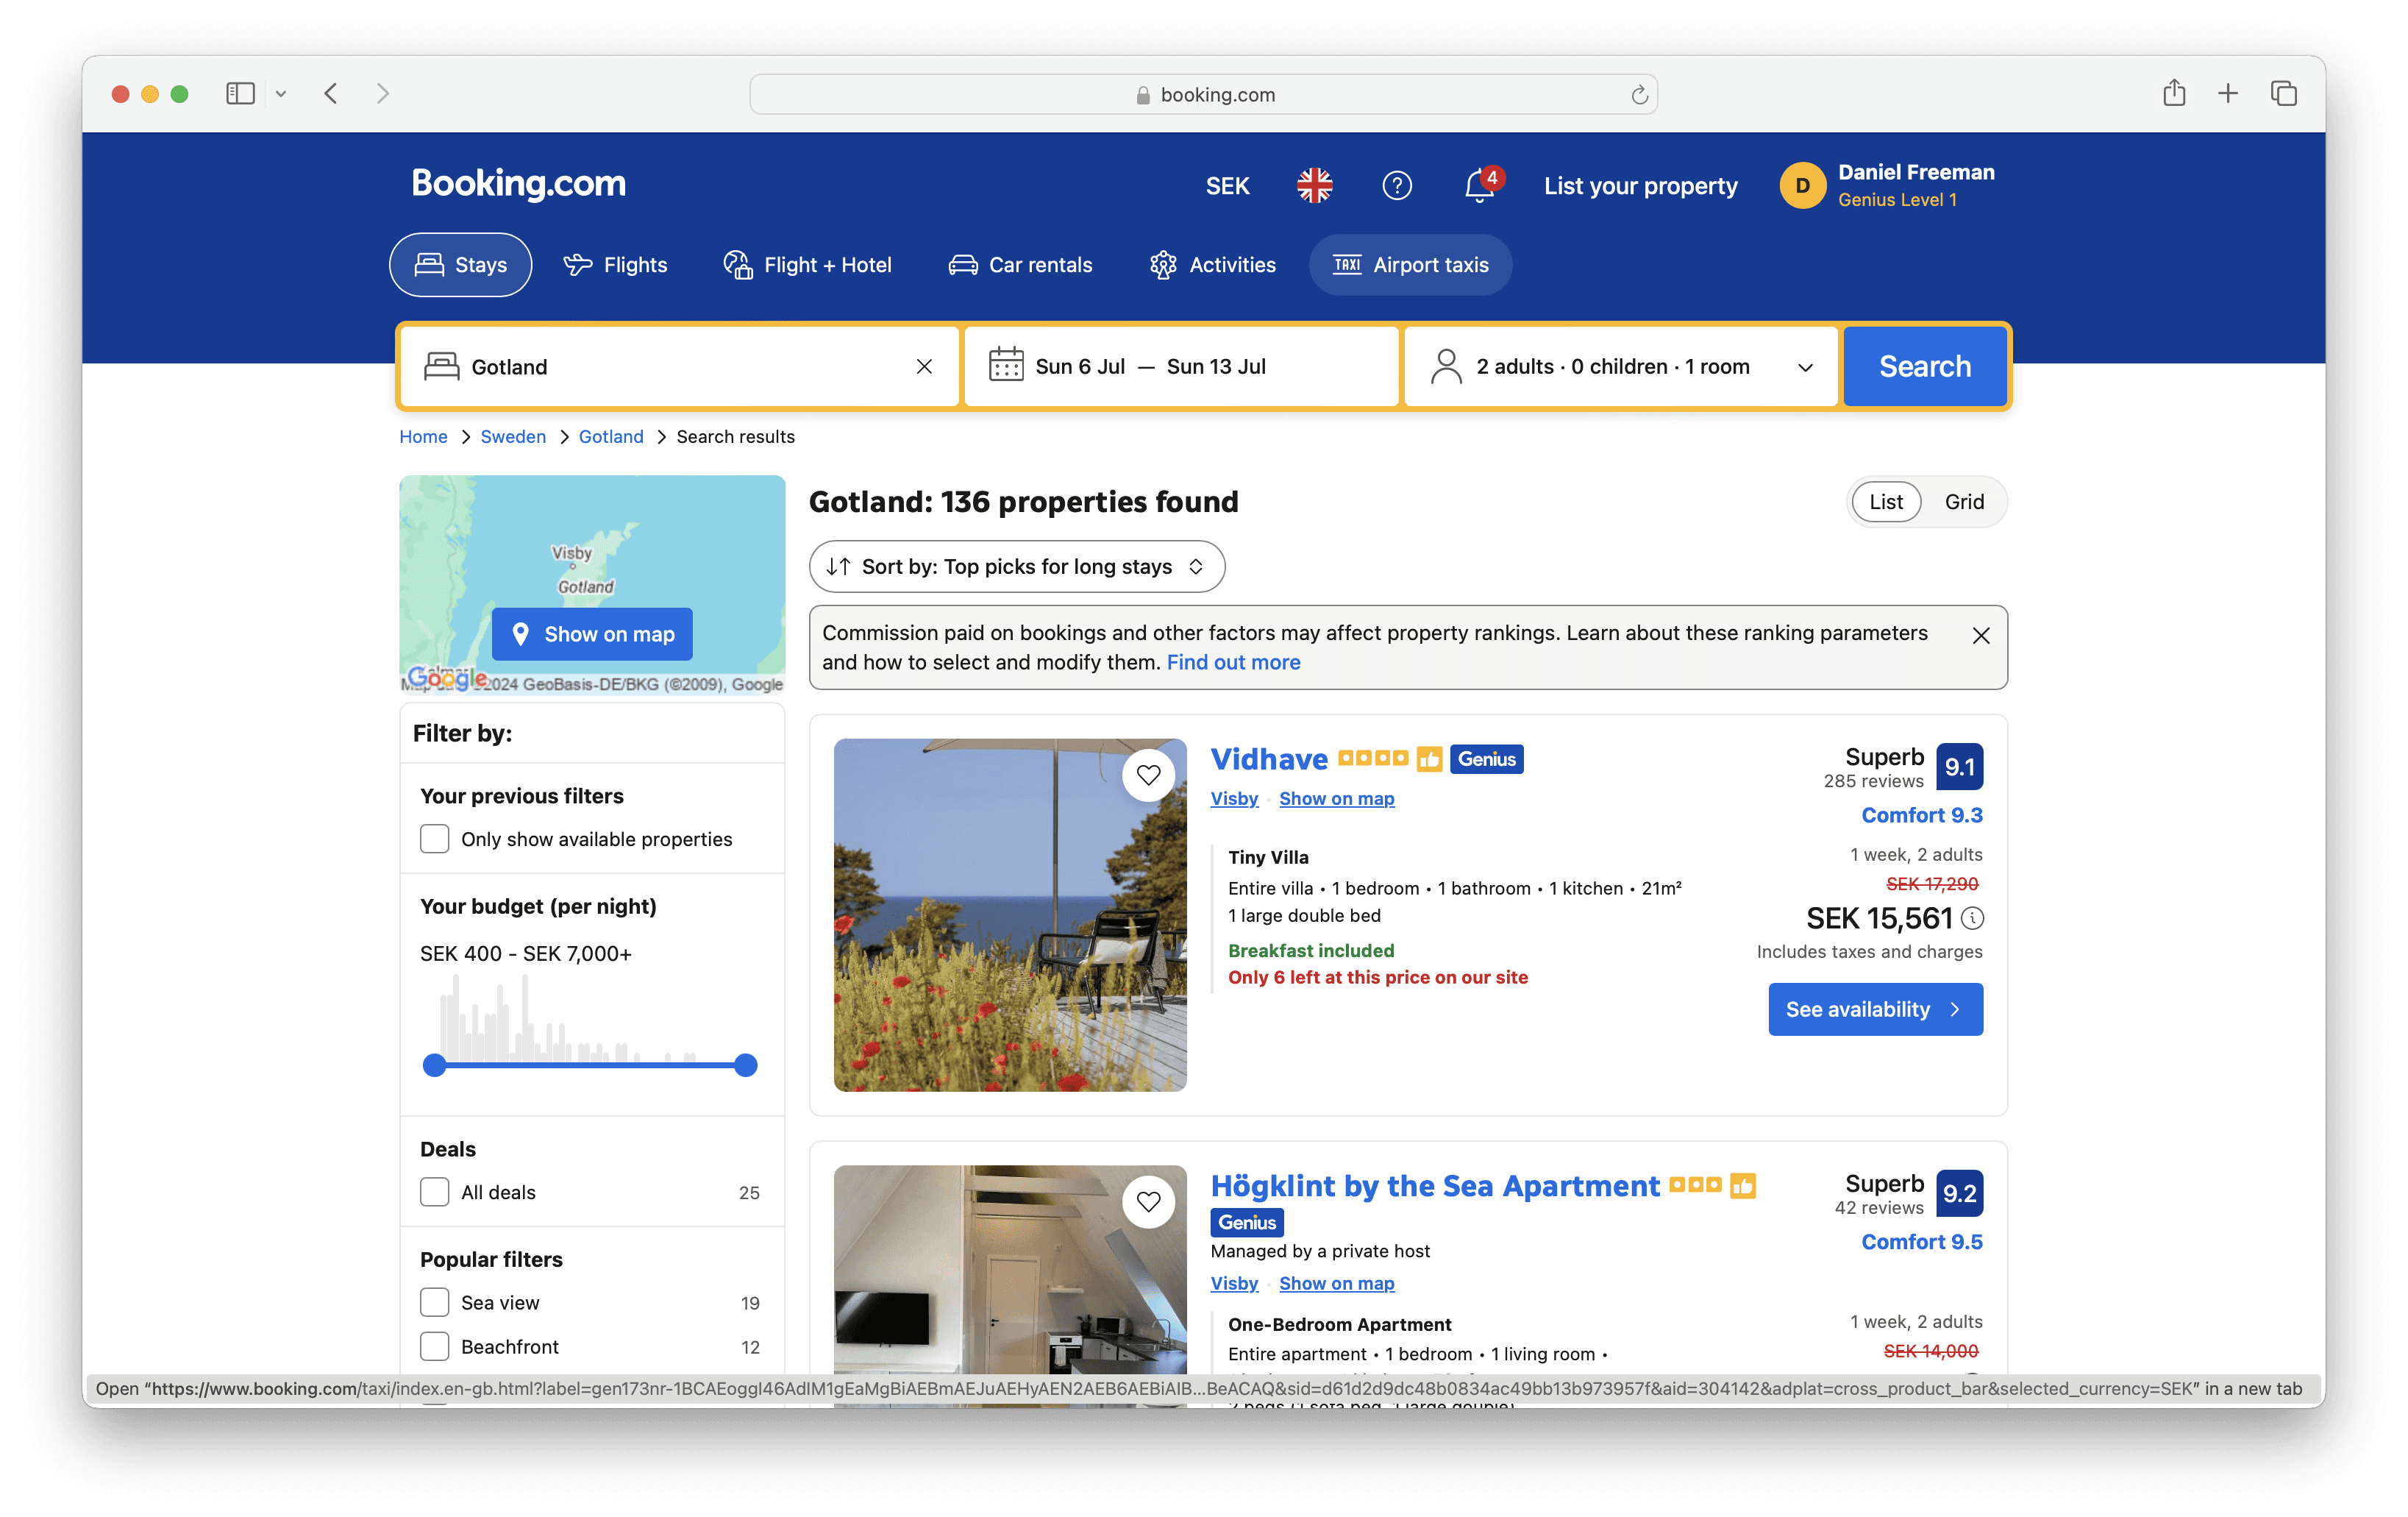The height and width of the screenshot is (1517, 2408).
Task: Open Sort by Top picks dropdown
Action: point(1017,566)
